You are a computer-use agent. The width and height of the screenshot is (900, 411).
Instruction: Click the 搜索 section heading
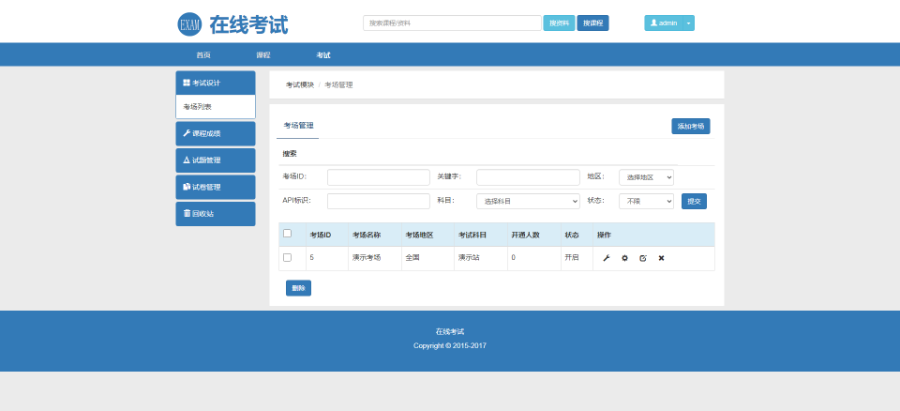(290, 154)
